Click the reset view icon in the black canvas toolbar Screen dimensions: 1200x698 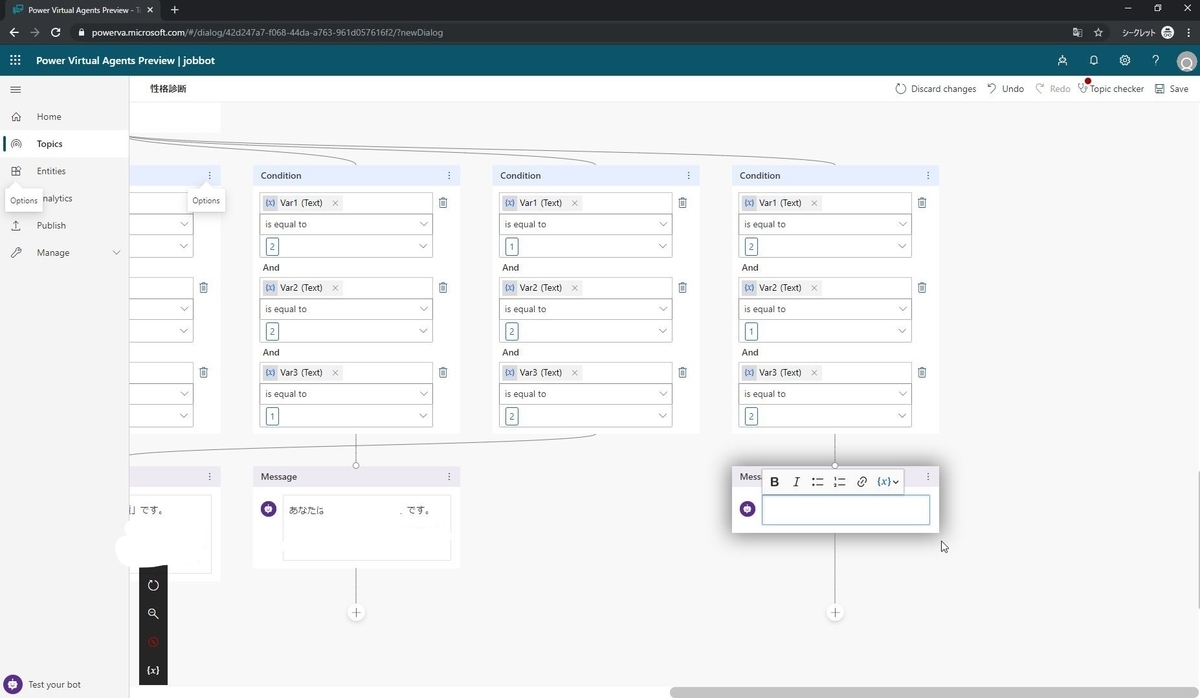click(153, 585)
